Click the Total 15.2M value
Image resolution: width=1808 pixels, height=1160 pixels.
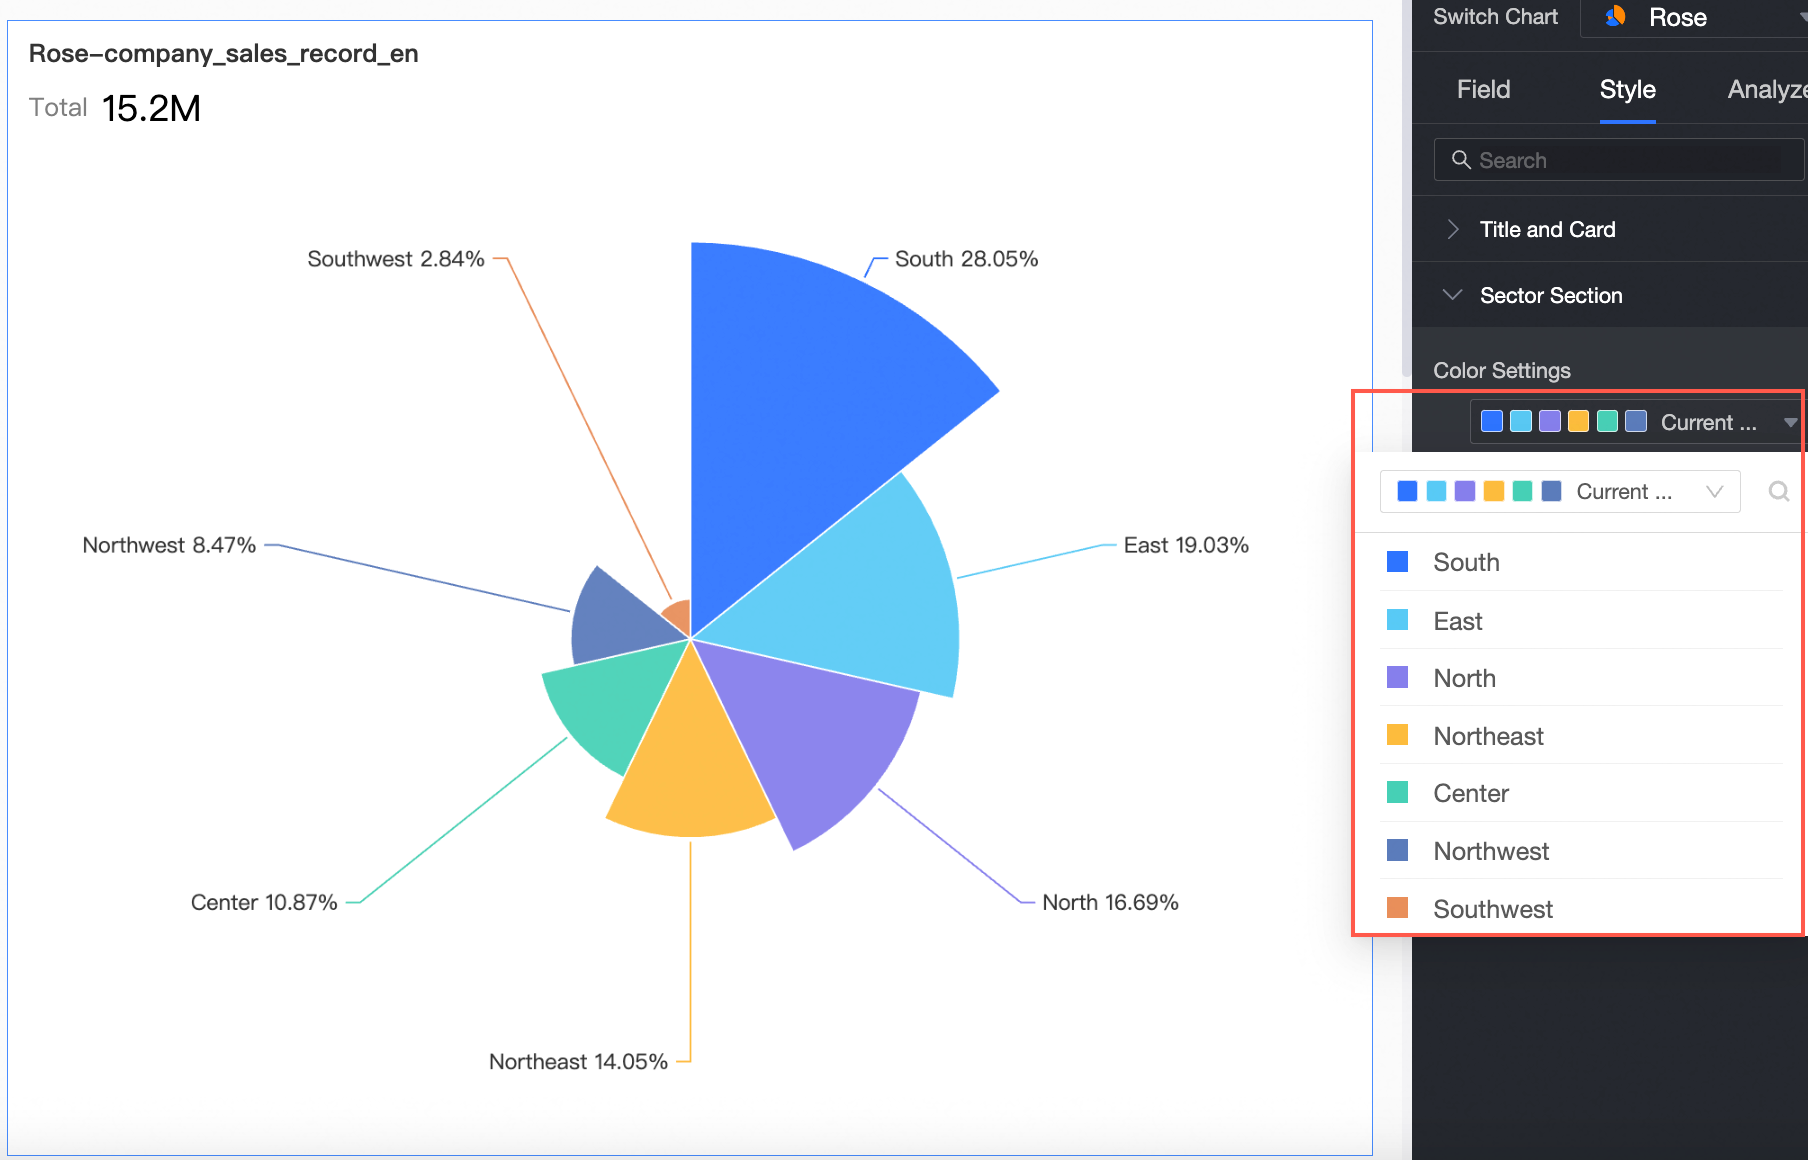click(x=151, y=108)
